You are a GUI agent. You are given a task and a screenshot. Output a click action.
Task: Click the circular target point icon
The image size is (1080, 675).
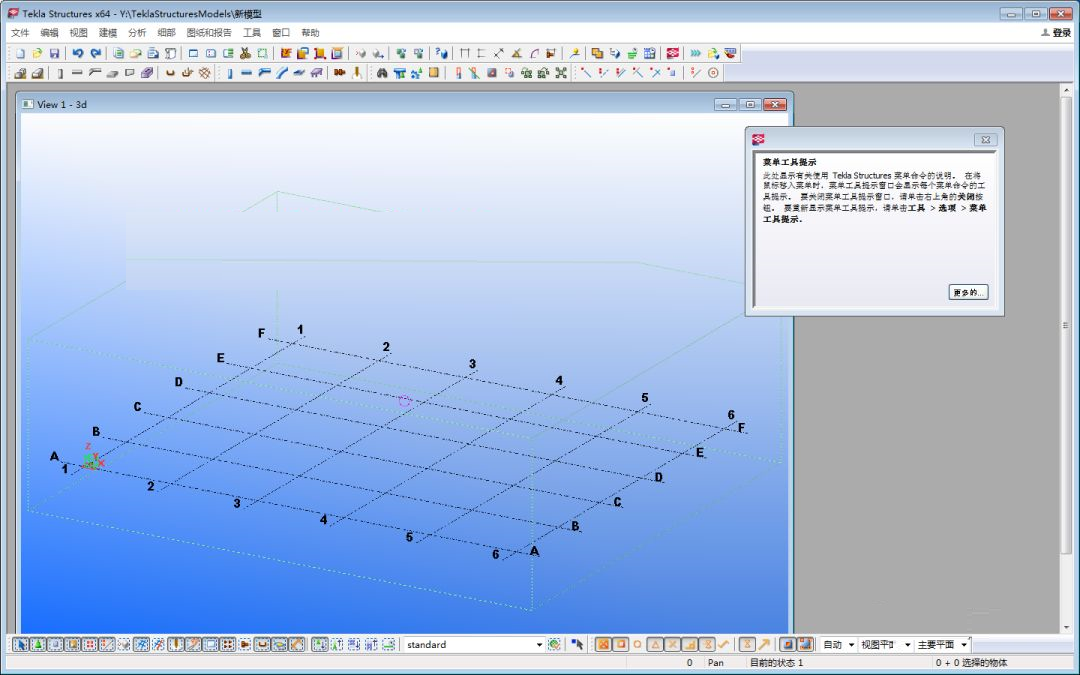click(713, 72)
